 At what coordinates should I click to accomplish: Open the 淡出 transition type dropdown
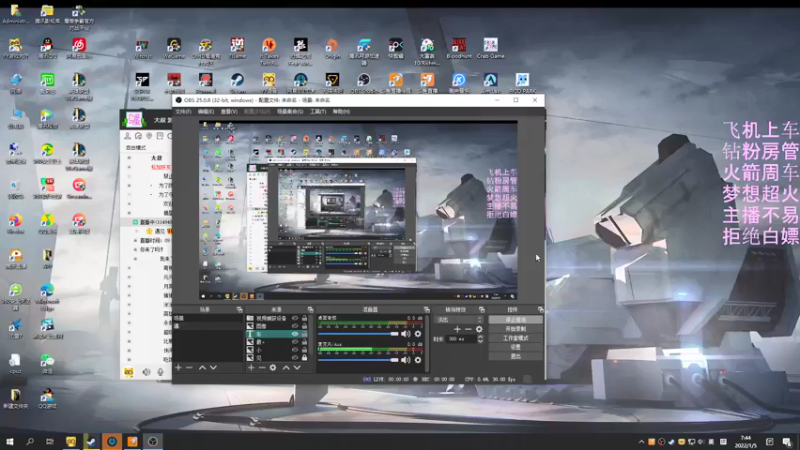click(459, 319)
